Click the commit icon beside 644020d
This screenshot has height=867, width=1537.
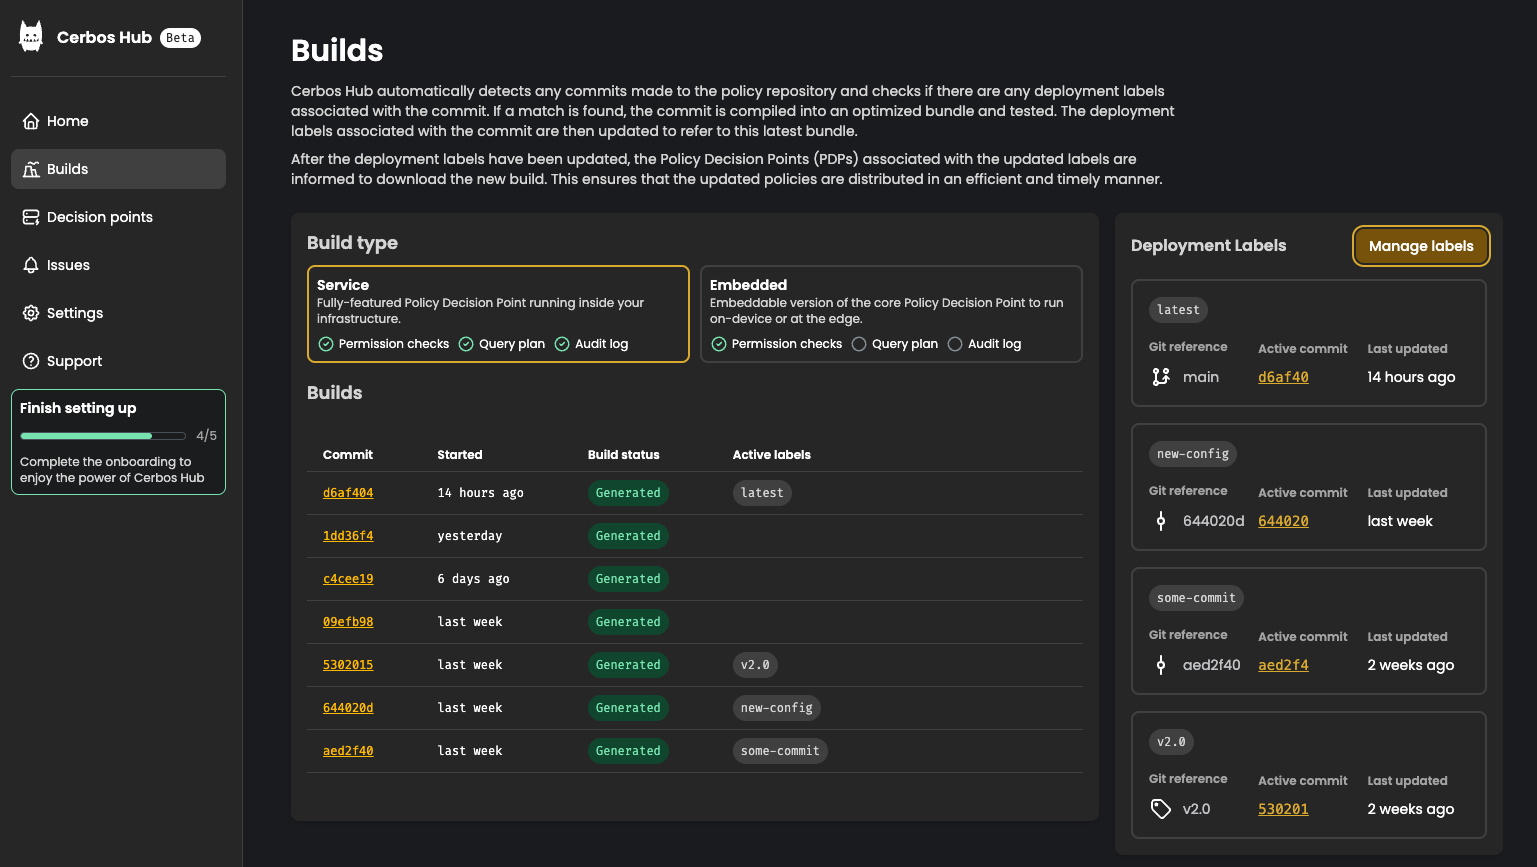click(1161, 521)
